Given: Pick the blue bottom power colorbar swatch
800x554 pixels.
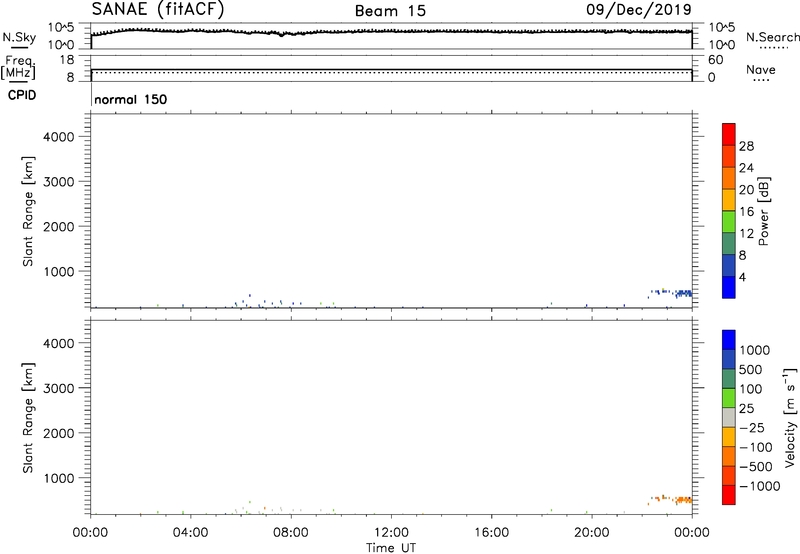Looking at the screenshot, I should click(x=729, y=287).
